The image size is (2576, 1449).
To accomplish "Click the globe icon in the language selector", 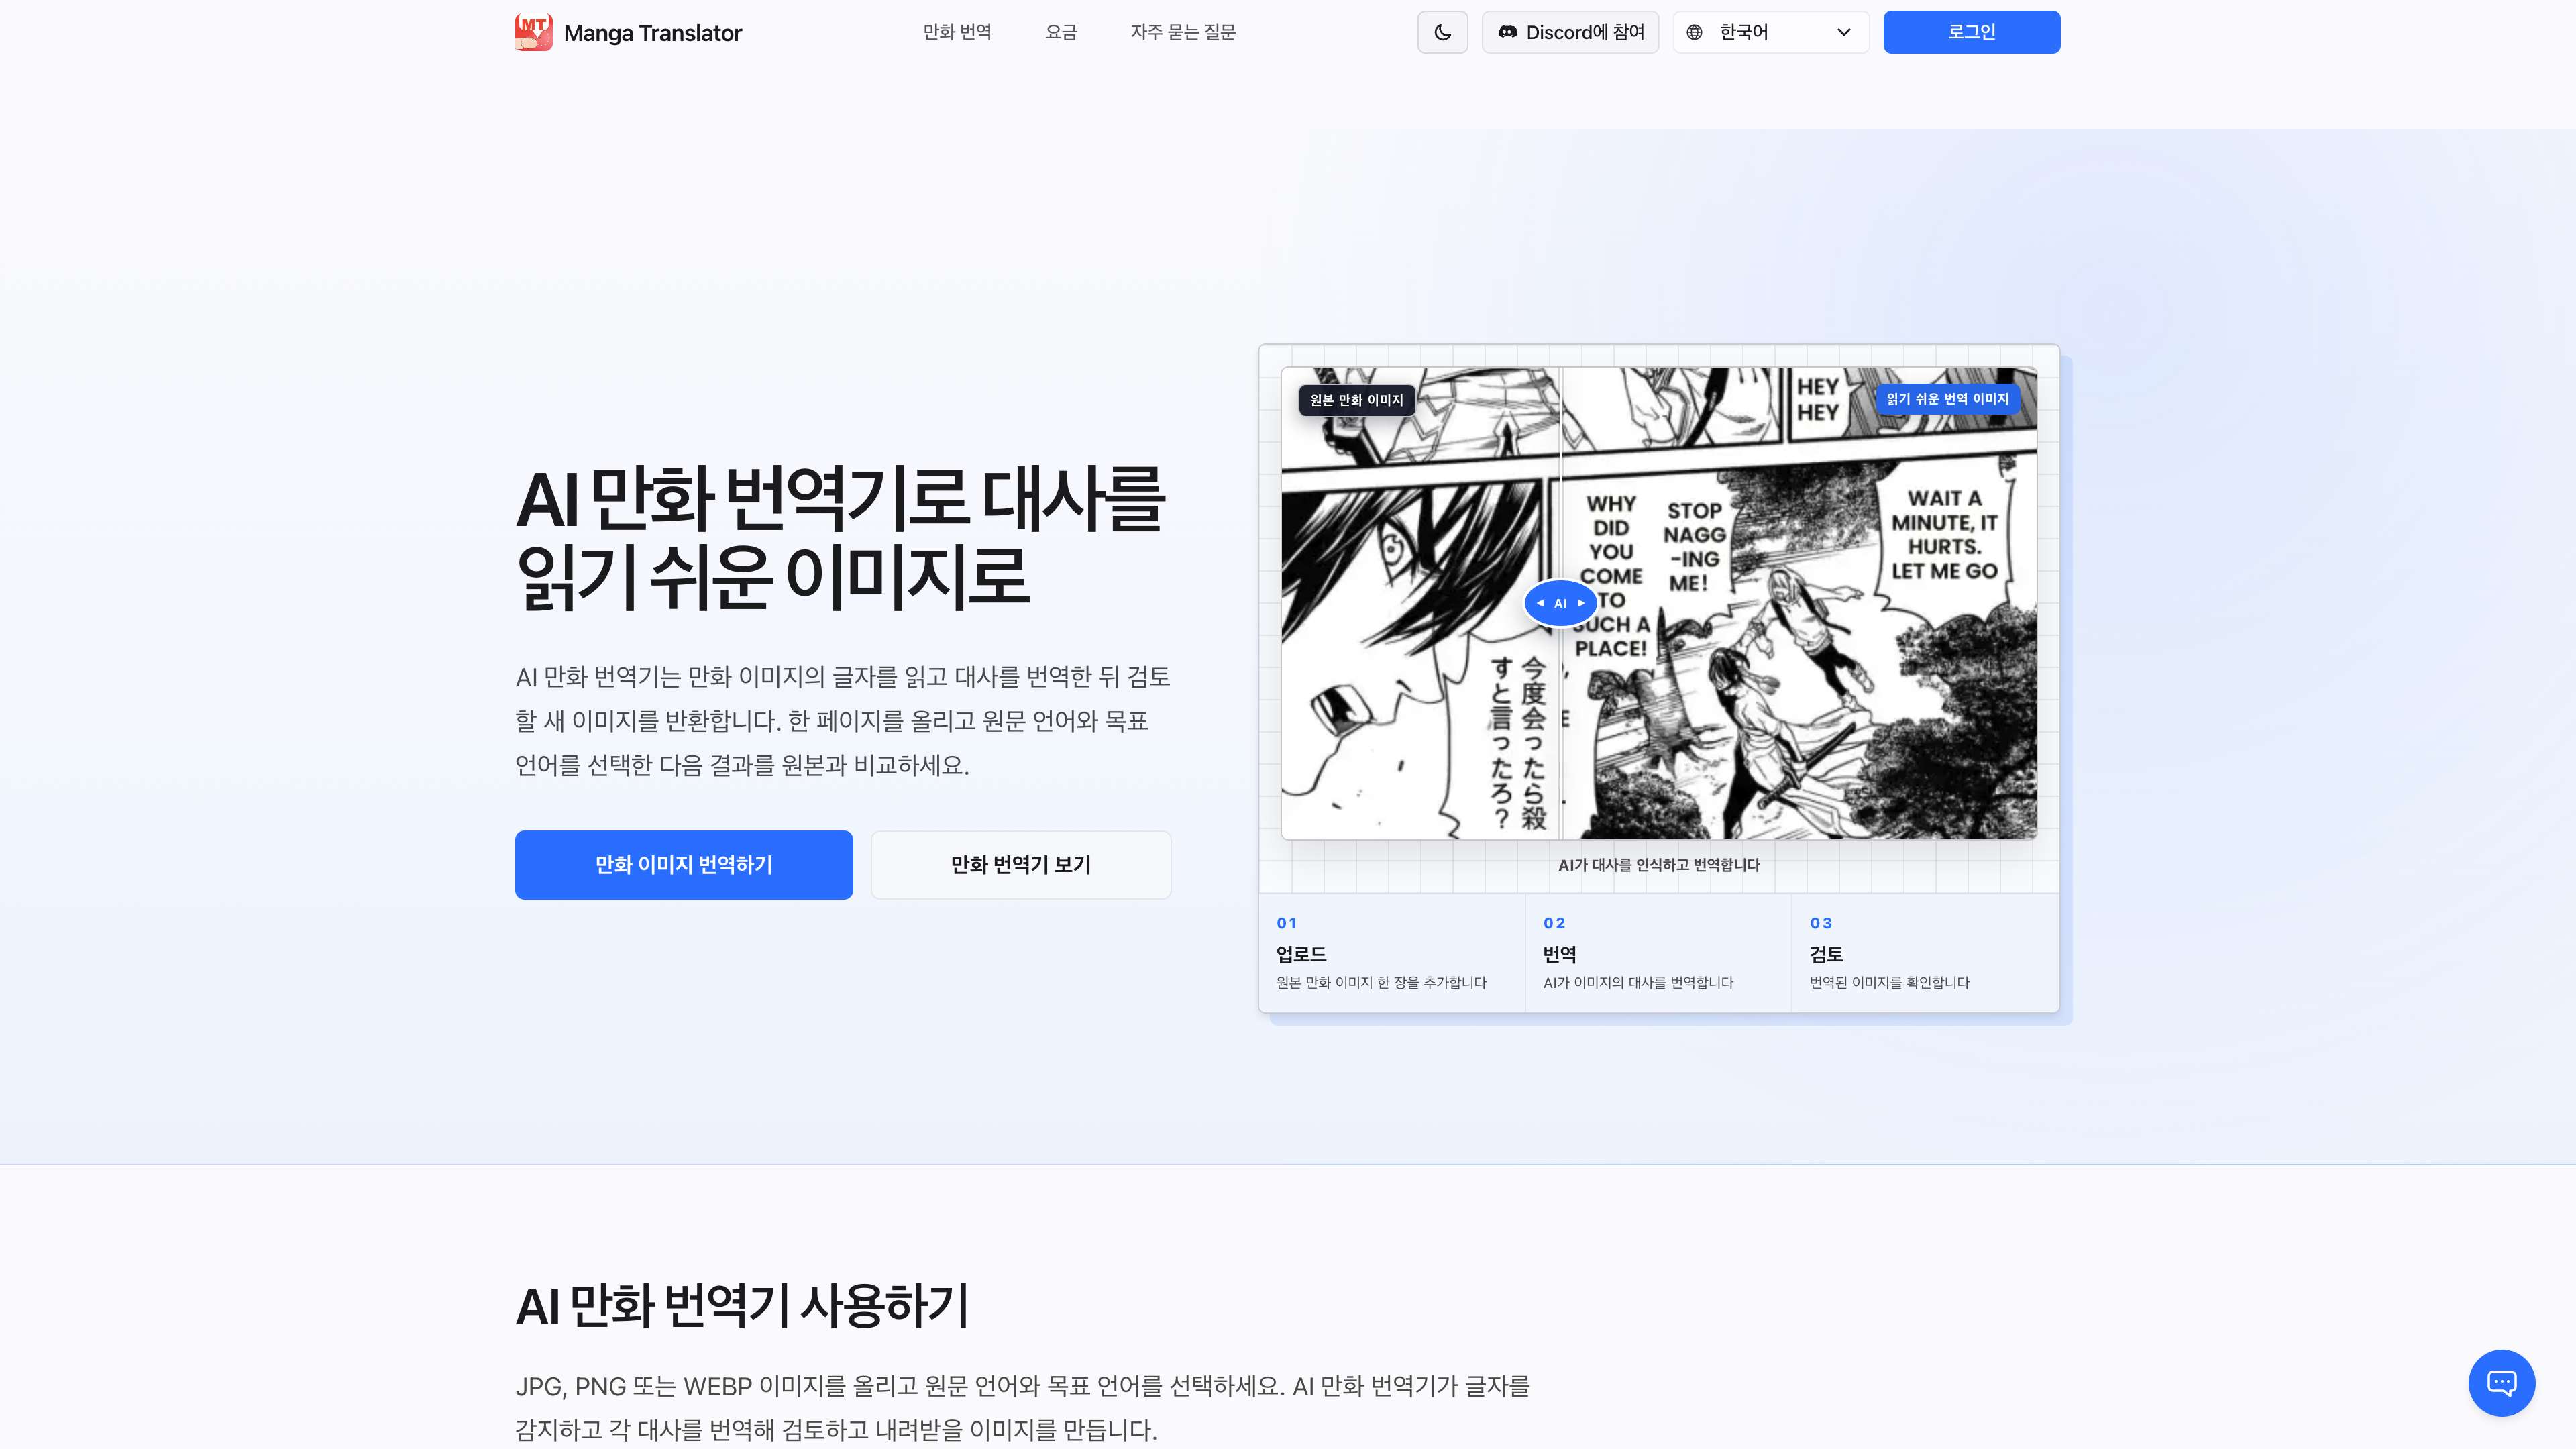I will point(1694,32).
